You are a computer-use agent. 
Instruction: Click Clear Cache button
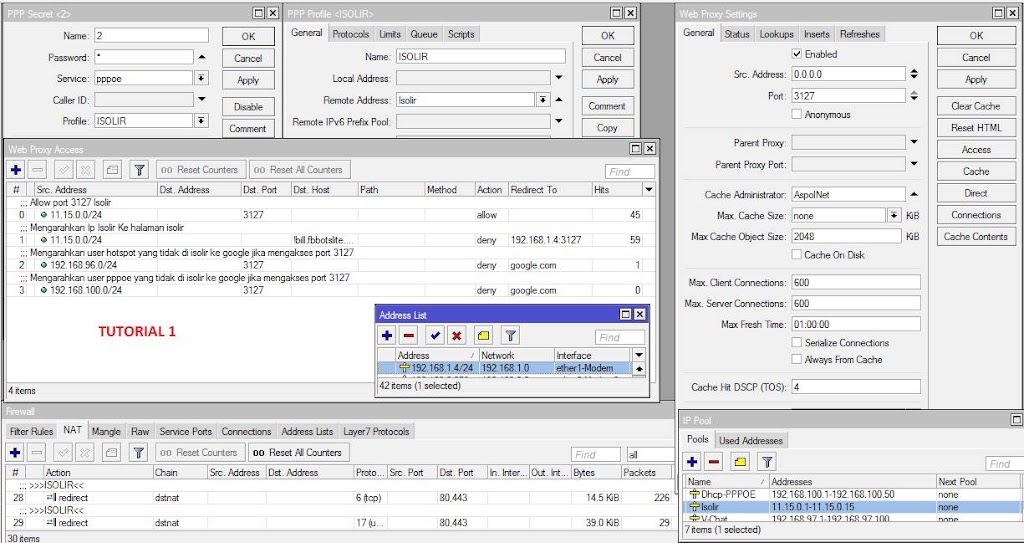tap(976, 106)
